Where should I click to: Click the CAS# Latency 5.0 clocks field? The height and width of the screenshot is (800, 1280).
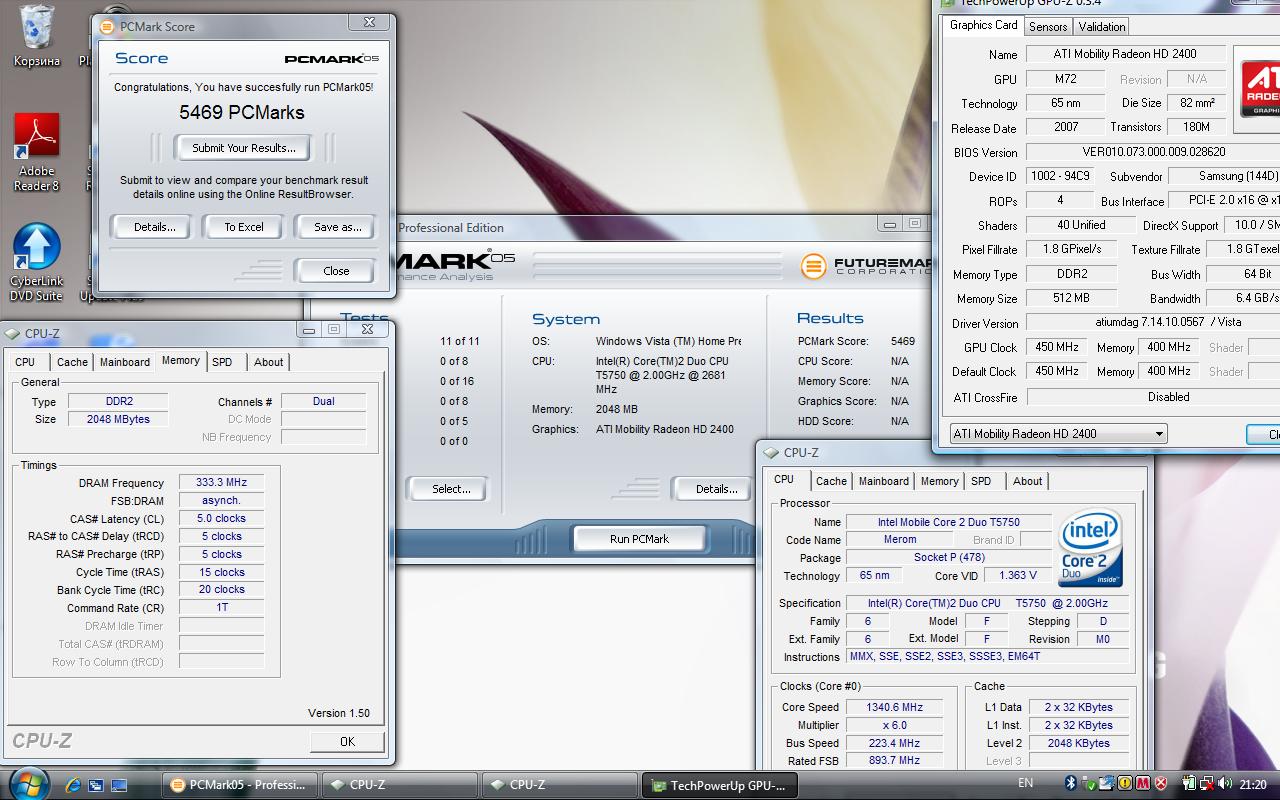coord(221,518)
